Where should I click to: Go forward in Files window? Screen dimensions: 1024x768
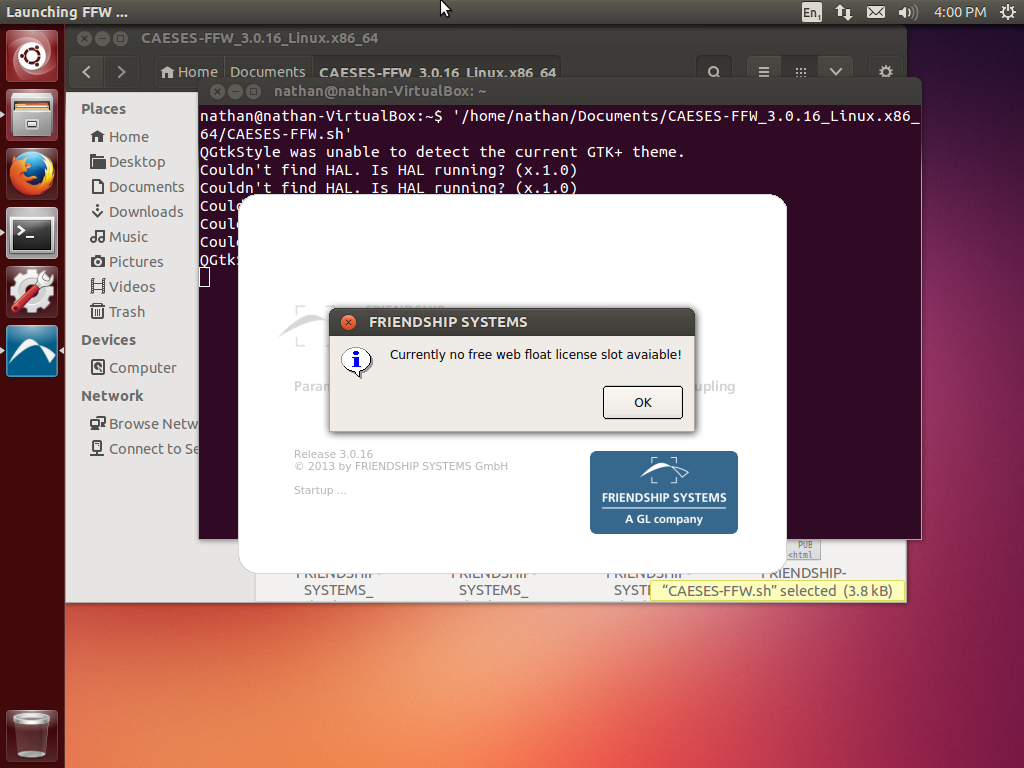tap(121, 72)
